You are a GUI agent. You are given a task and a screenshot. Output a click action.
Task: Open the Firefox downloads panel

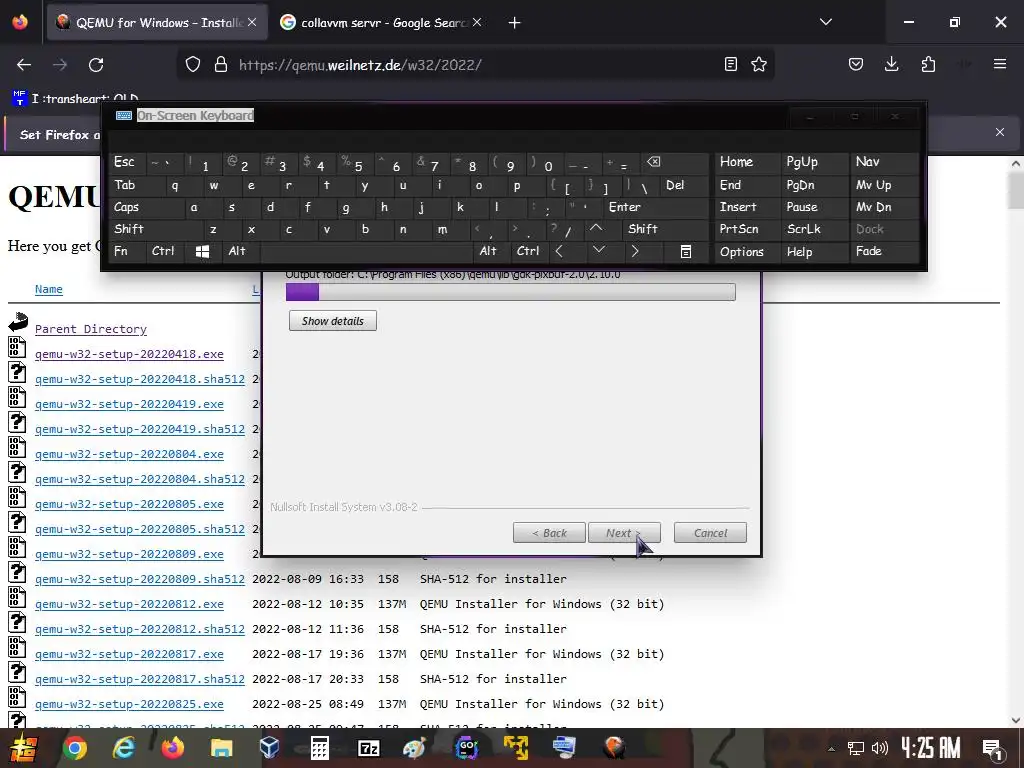(891, 64)
